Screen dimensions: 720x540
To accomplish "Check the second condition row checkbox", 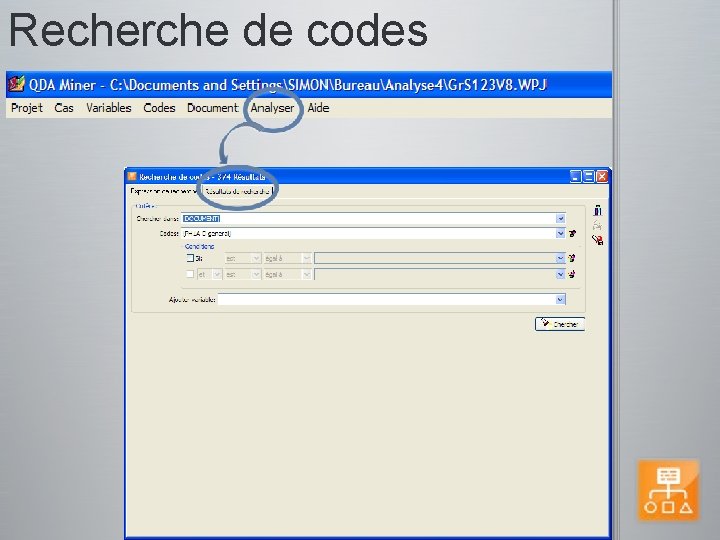I will point(190,274).
